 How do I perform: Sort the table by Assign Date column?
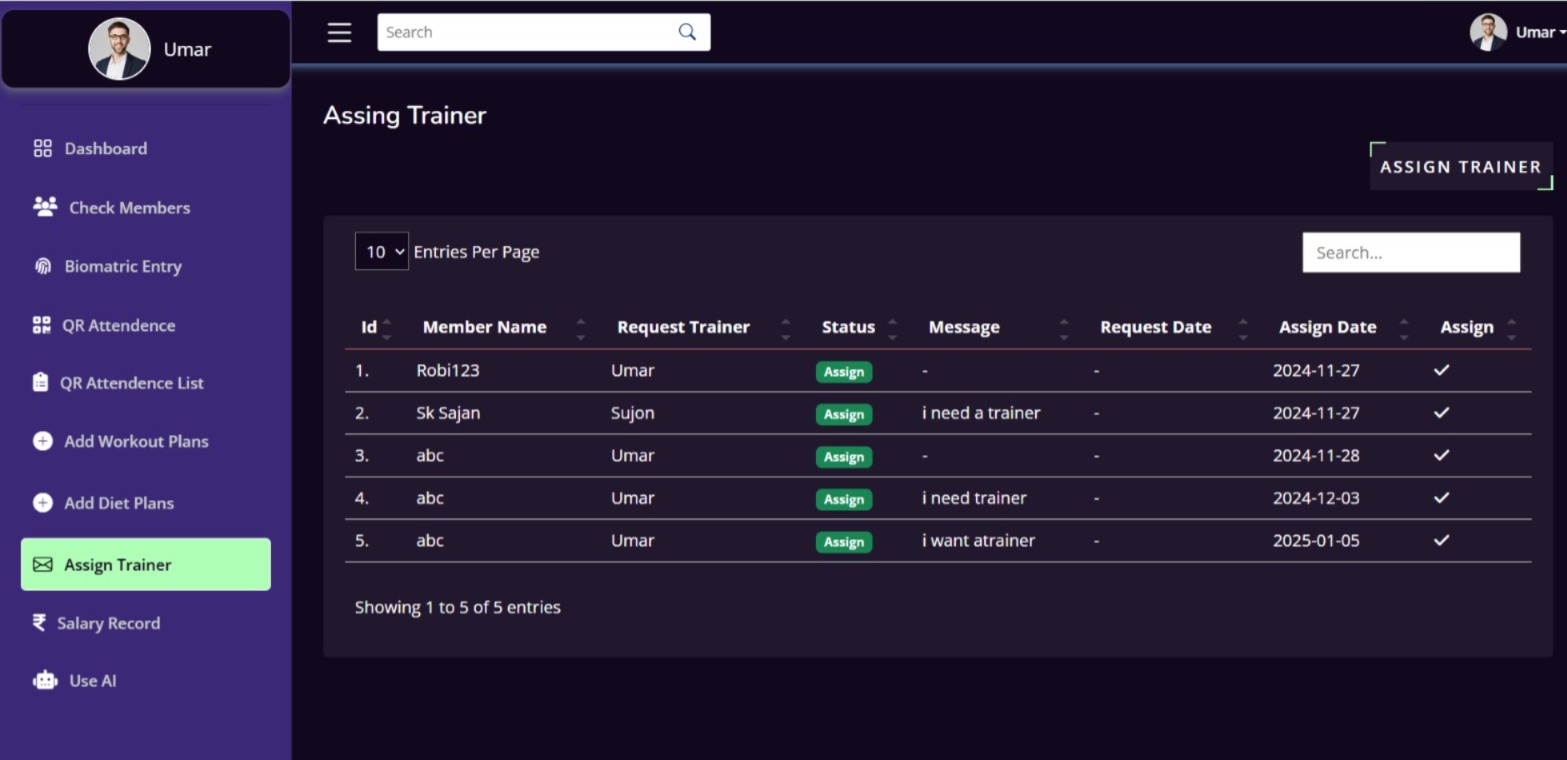pyautogui.click(x=1327, y=327)
